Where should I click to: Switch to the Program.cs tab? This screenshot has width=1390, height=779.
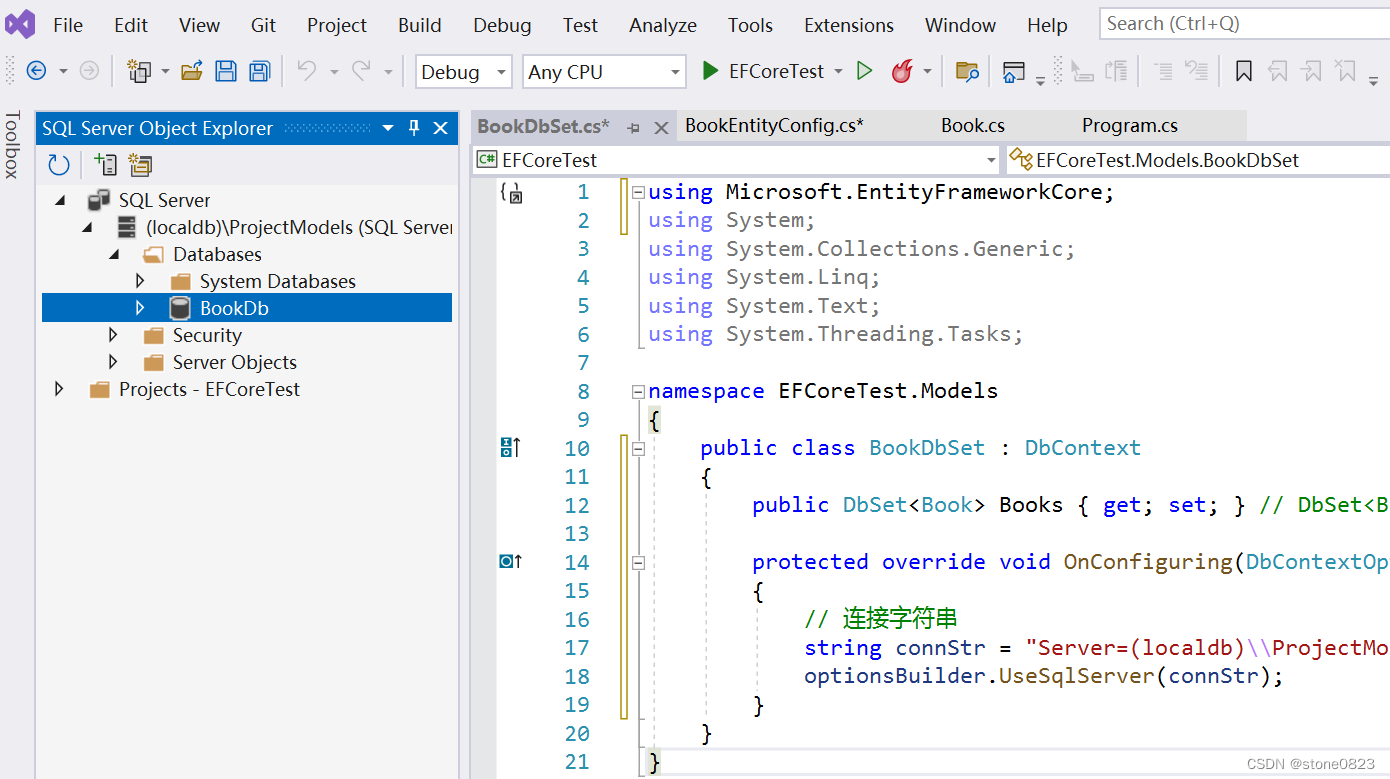click(x=1130, y=126)
